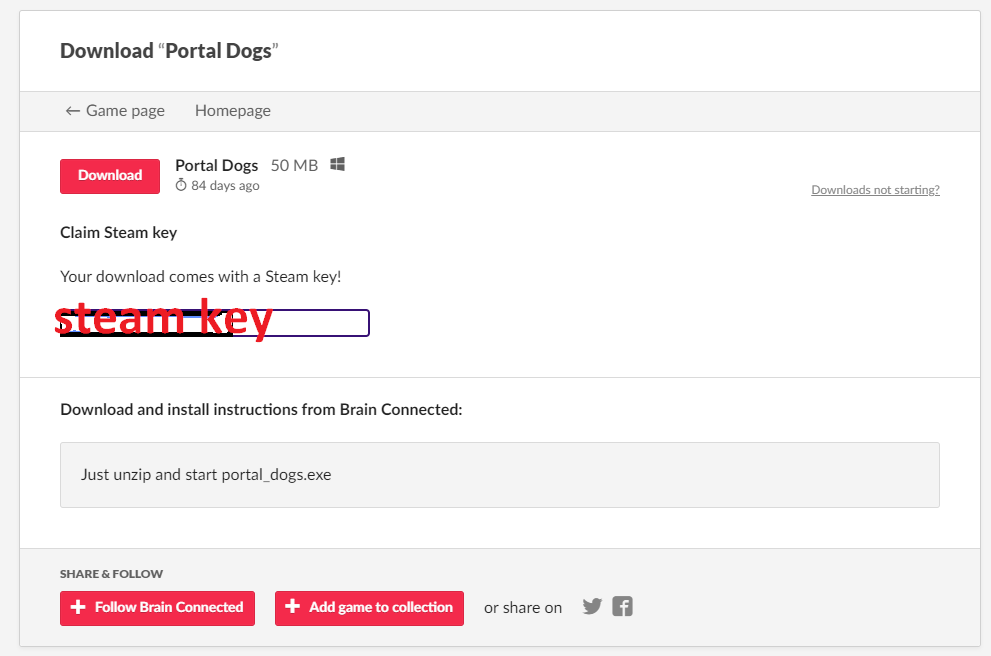This screenshot has height=656, width=991.
Task: Click the Portal Dogs file name
Action: click(x=217, y=166)
